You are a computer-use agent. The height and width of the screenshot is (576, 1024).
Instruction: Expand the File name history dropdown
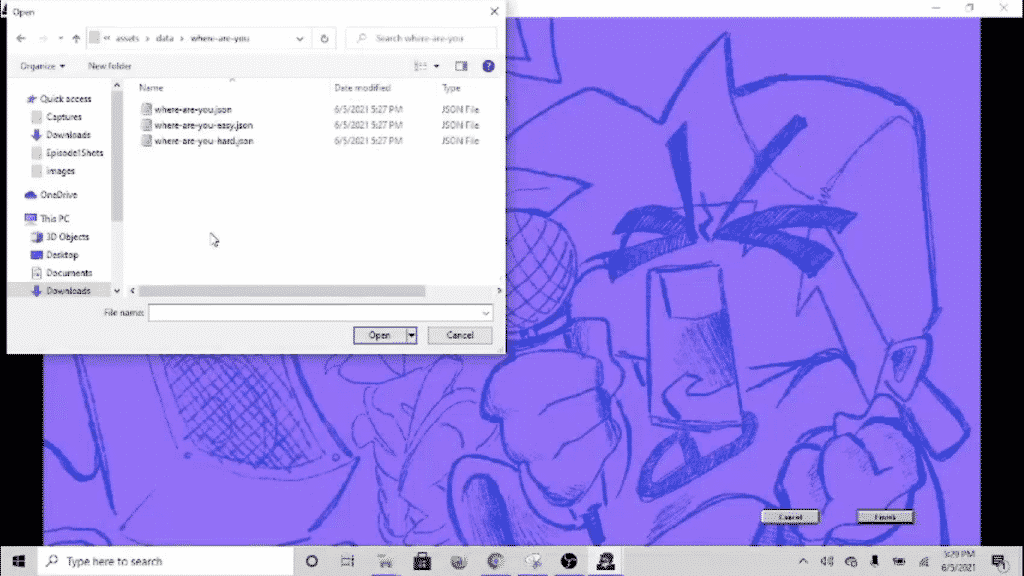[485, 313]
